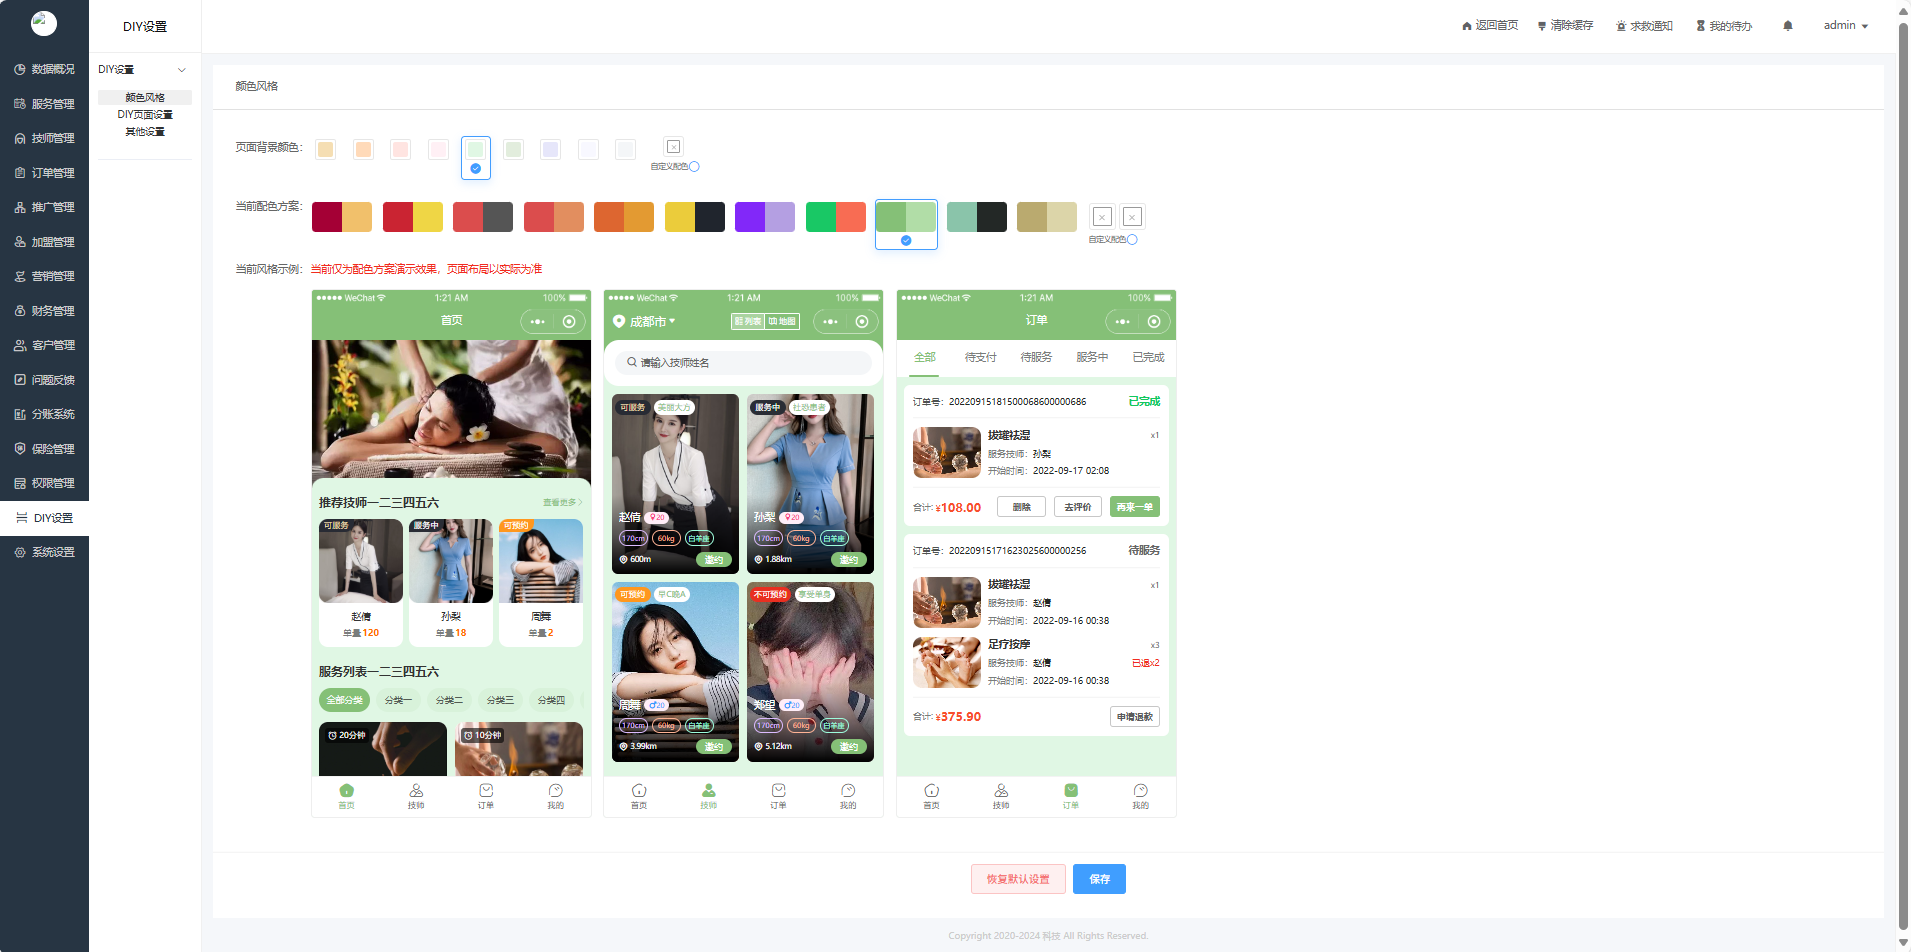
Task: Click 清除缓存 in the top bar
Action: pos(1565,26)
